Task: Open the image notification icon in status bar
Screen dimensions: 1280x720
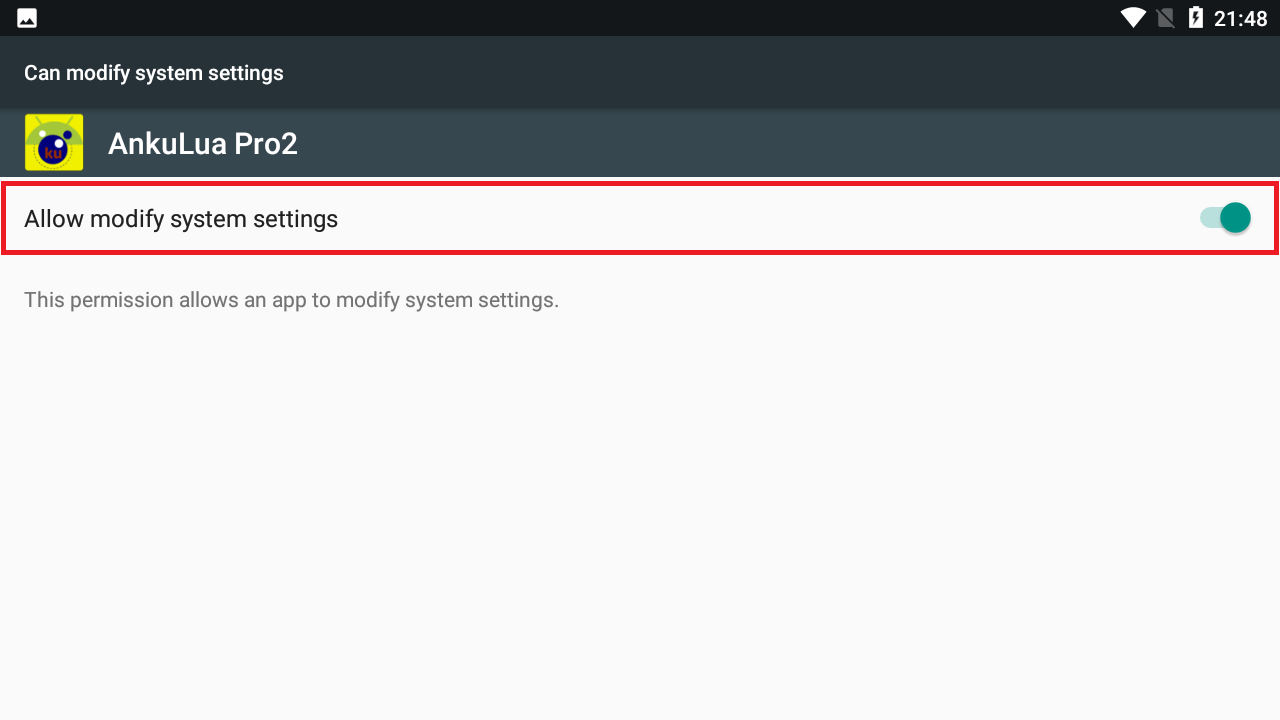Action: 27,18
